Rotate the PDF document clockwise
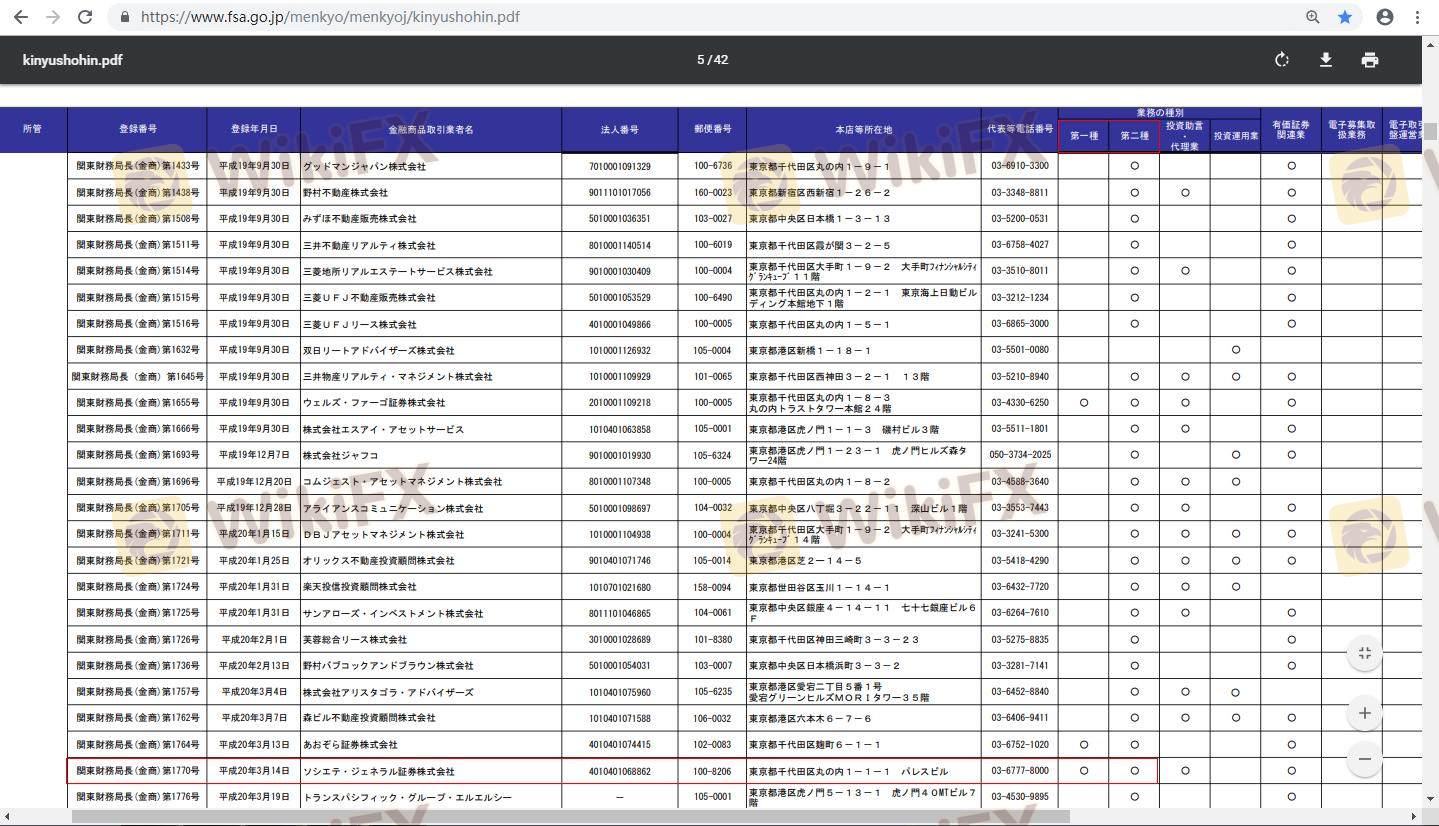This screenshot has width=1439, height=826. pos(1282,60)
